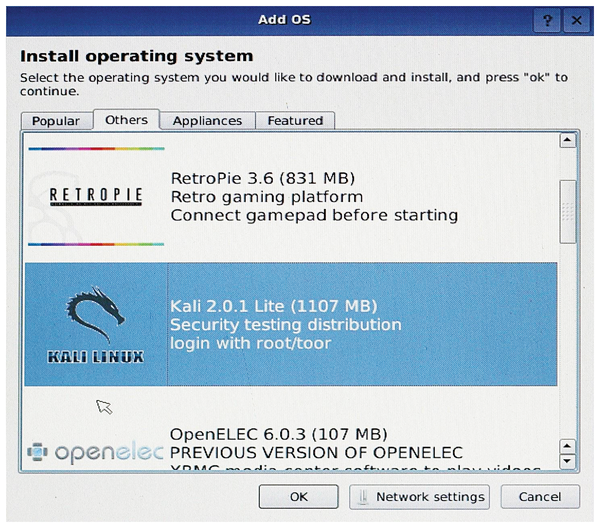This screenshot has width=600, height=528.
Task: Click "PREVIOUS VERSION OF OPENELEC" text
Action: pos(316,453)
